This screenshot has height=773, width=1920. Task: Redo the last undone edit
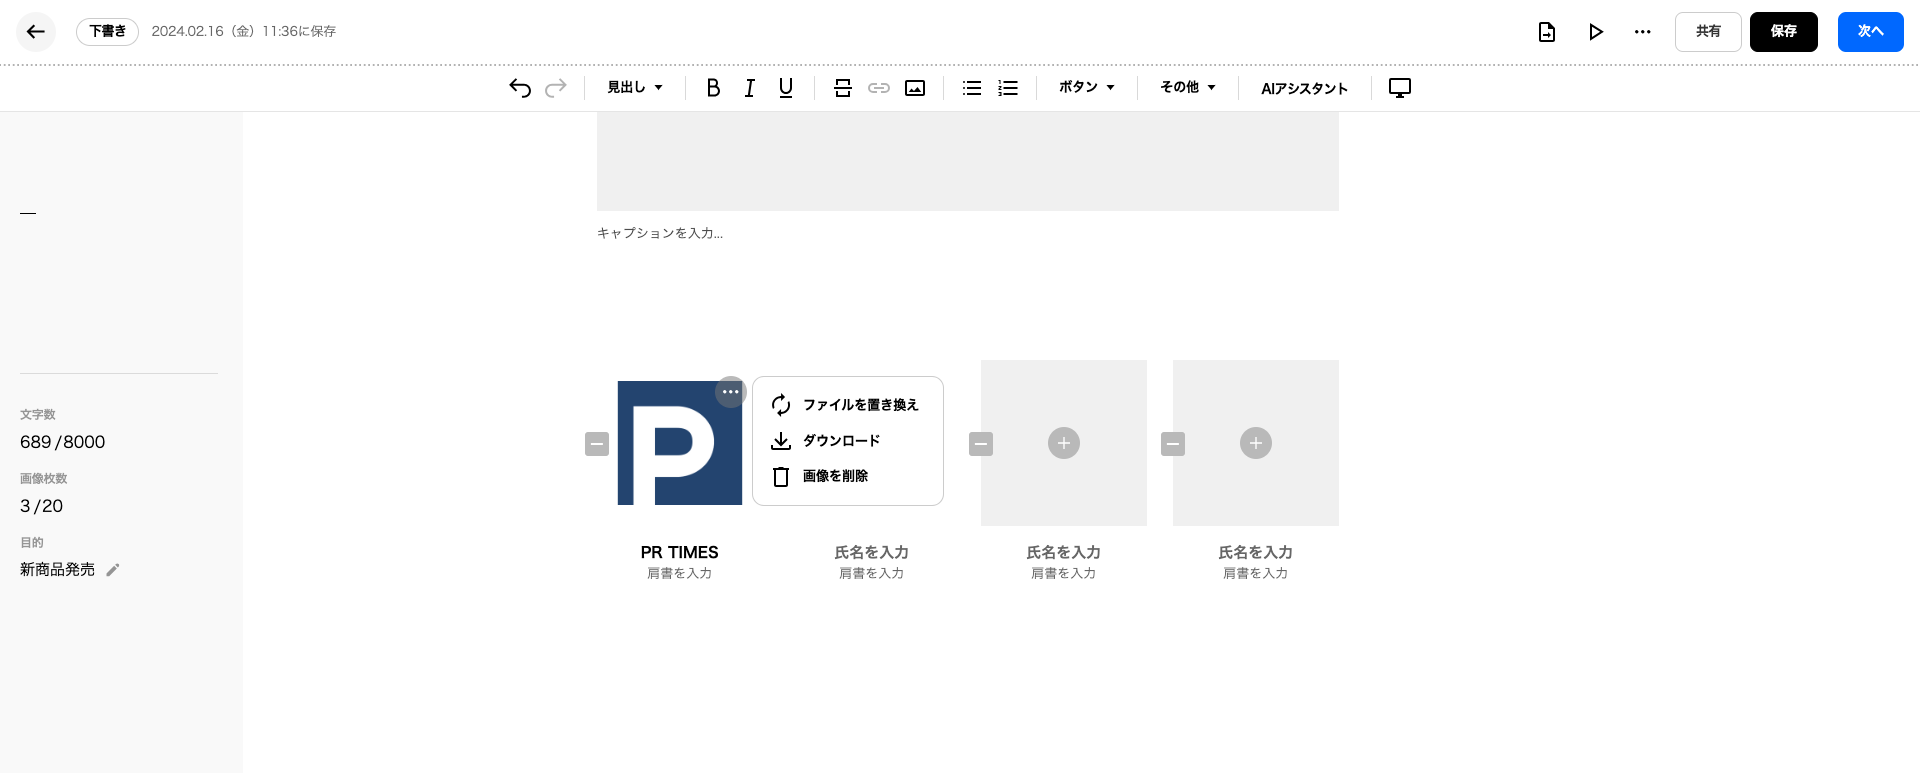[x=556, y=88]
